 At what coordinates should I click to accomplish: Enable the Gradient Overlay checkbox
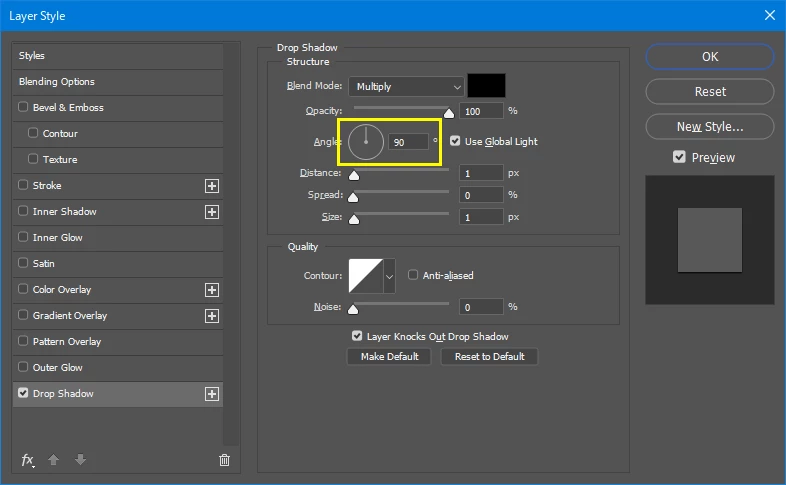coord(23,315)
